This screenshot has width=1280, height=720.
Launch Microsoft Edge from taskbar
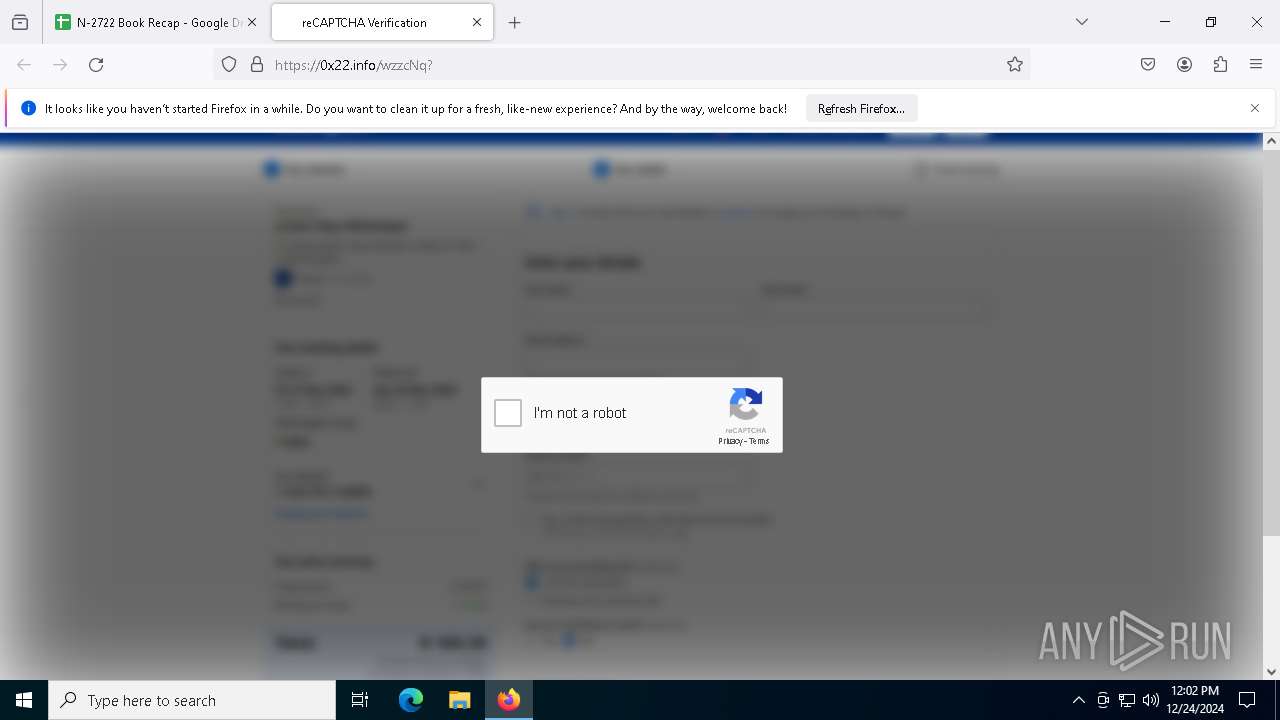coord(411,700)
